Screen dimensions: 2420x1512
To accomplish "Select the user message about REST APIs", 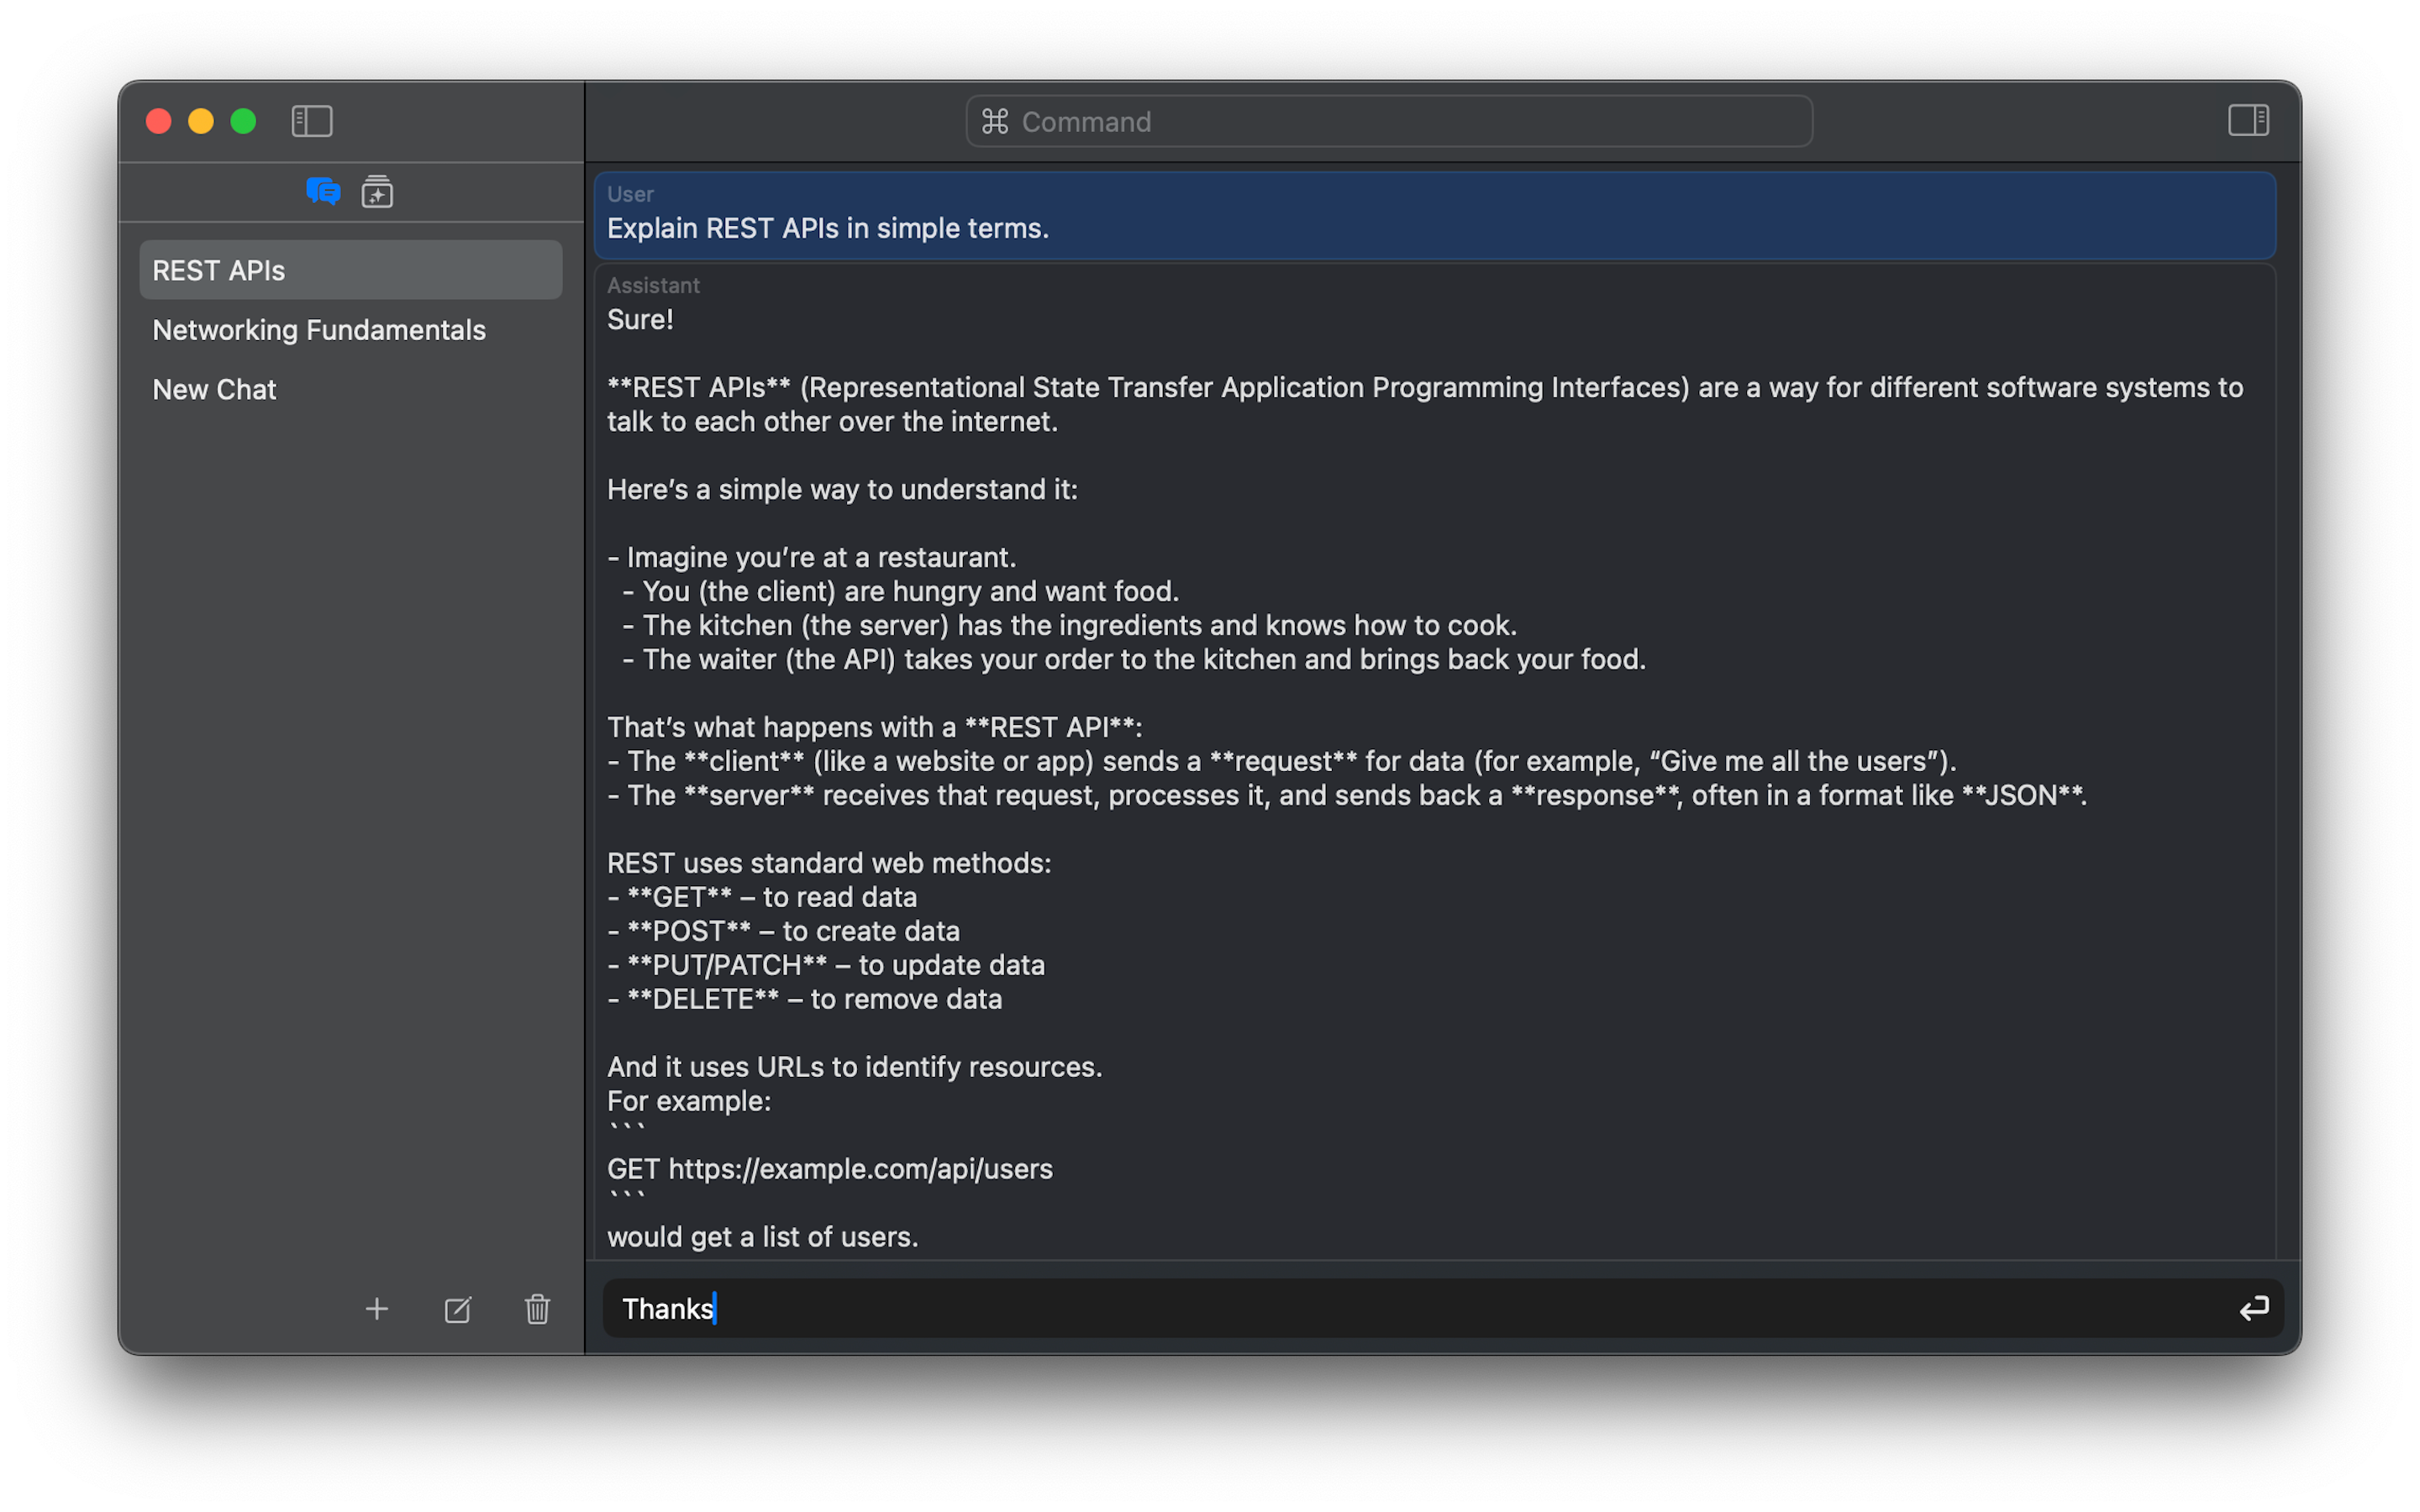I will pos(1434,216).
